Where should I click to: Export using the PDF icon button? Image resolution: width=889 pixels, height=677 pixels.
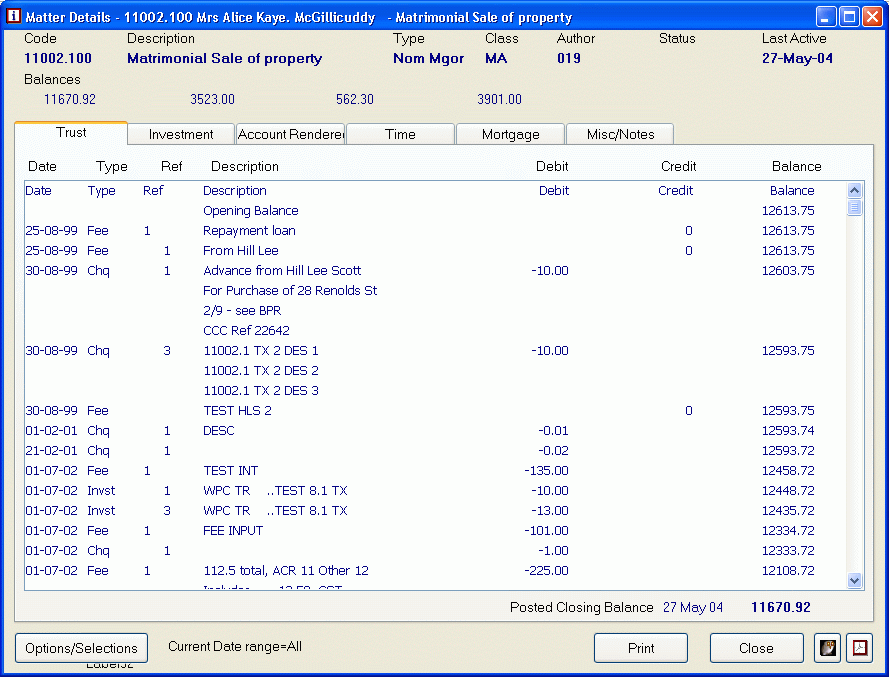pyautogui.click(x=859, y=648)
